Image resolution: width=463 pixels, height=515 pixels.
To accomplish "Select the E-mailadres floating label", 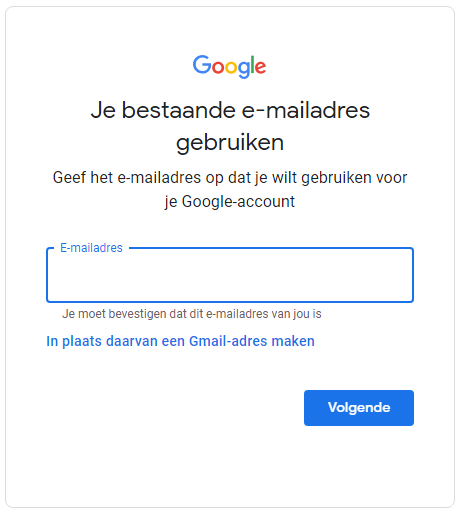I will [x=91, y=248].
